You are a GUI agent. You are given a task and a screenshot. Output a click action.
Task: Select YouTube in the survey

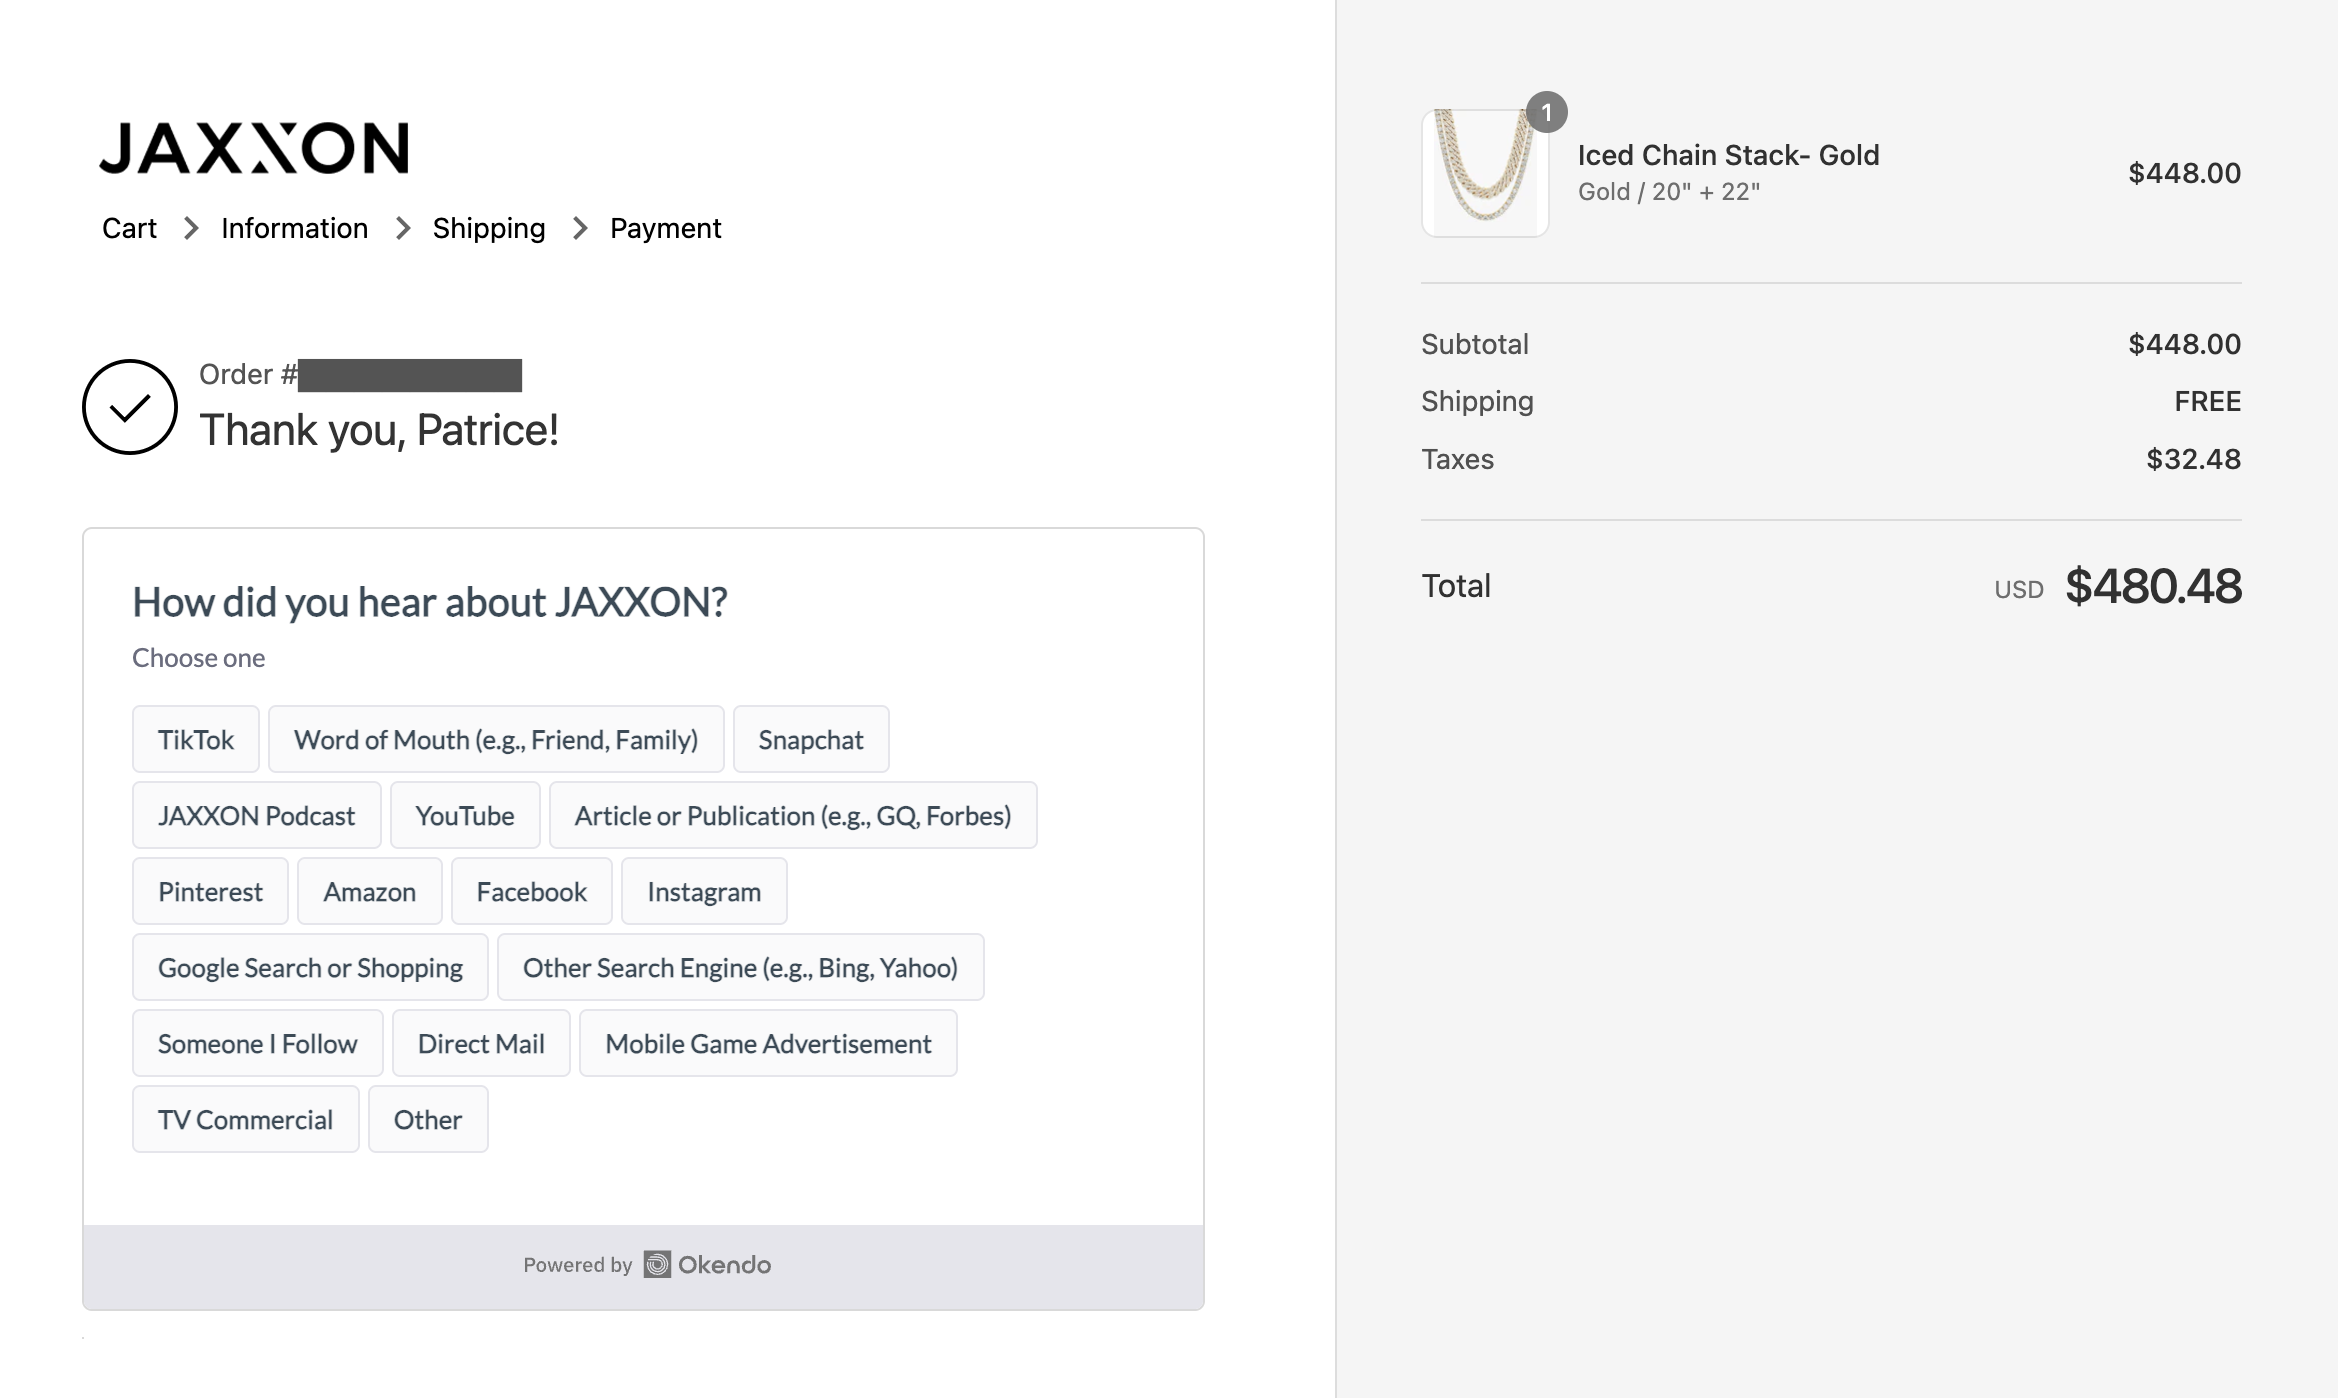pyautogui.click(x=465, y=816)
